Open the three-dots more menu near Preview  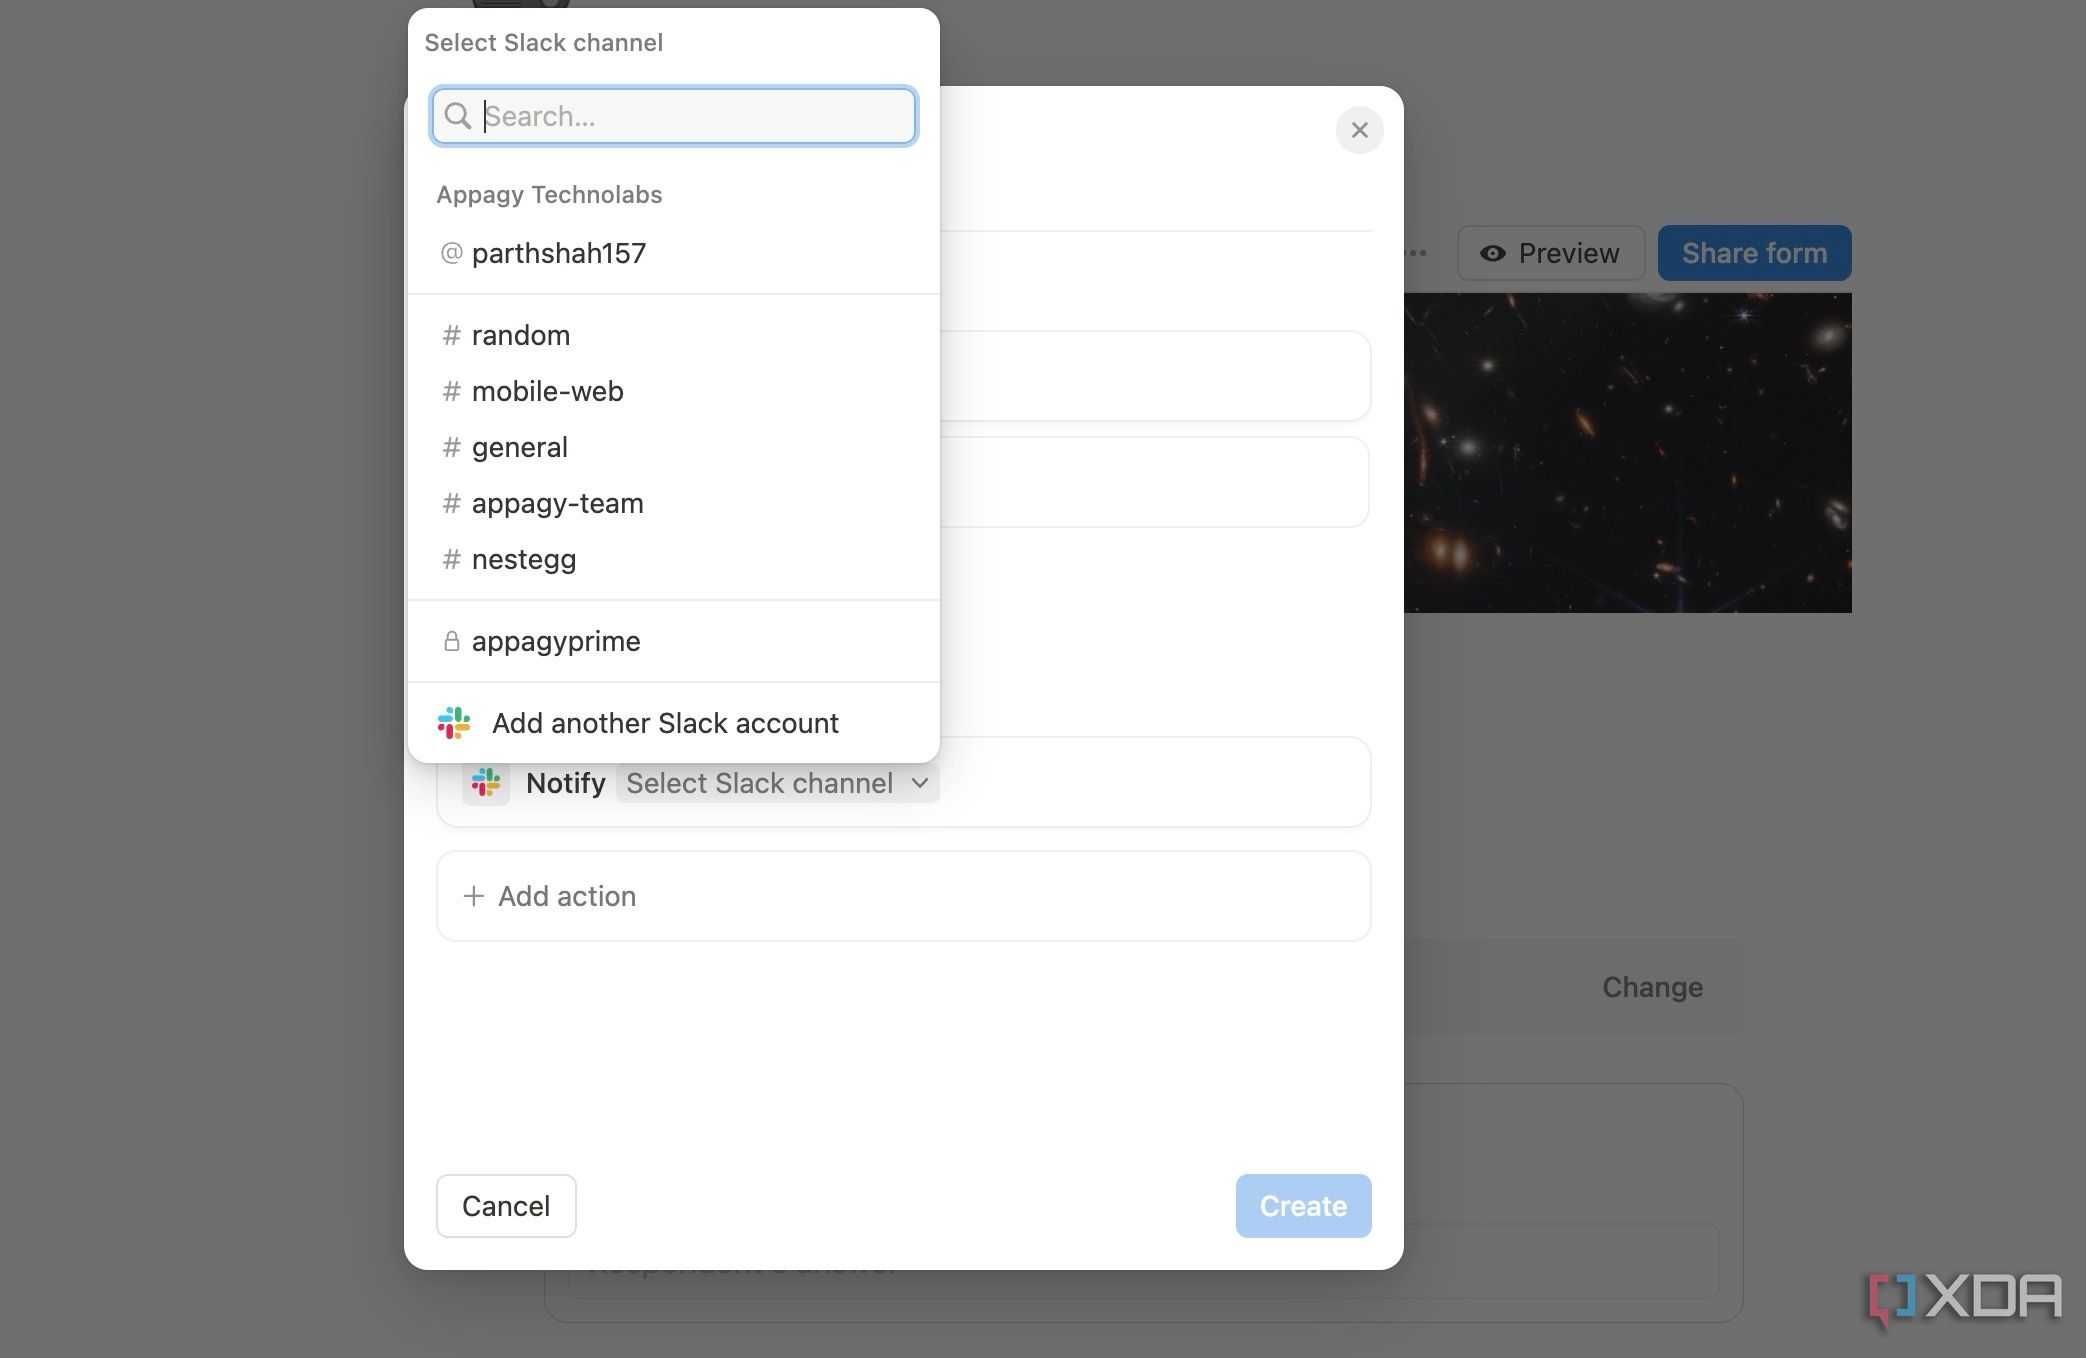[x=1416, y=253]
